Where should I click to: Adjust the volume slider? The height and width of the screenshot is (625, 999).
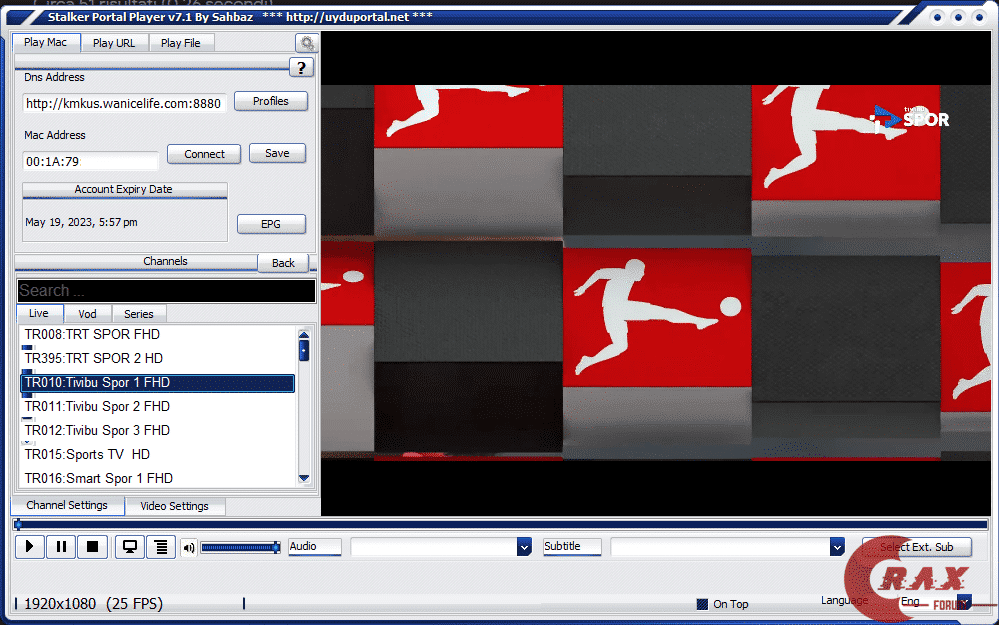pyautogui.click(x=240, y=547)
